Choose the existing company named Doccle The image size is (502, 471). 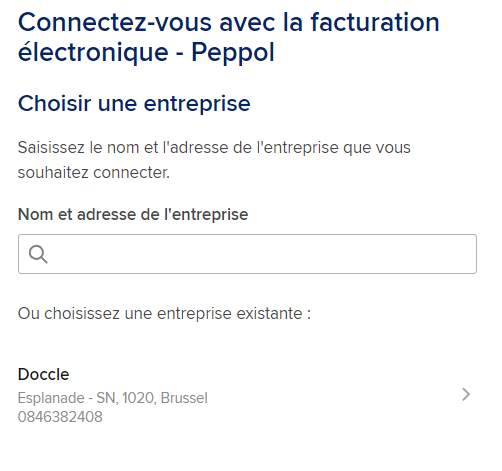point(247,395)
